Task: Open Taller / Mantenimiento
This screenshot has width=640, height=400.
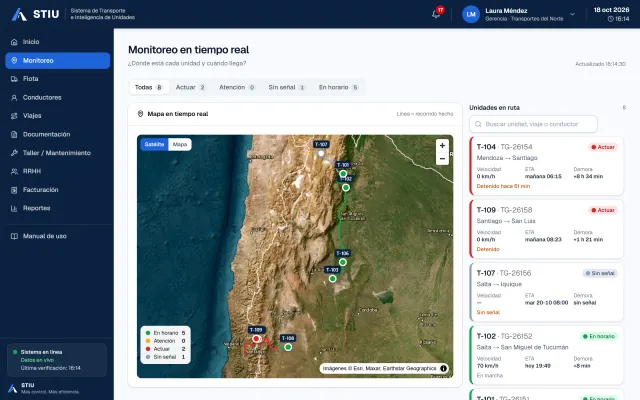Action: [58, 153]
